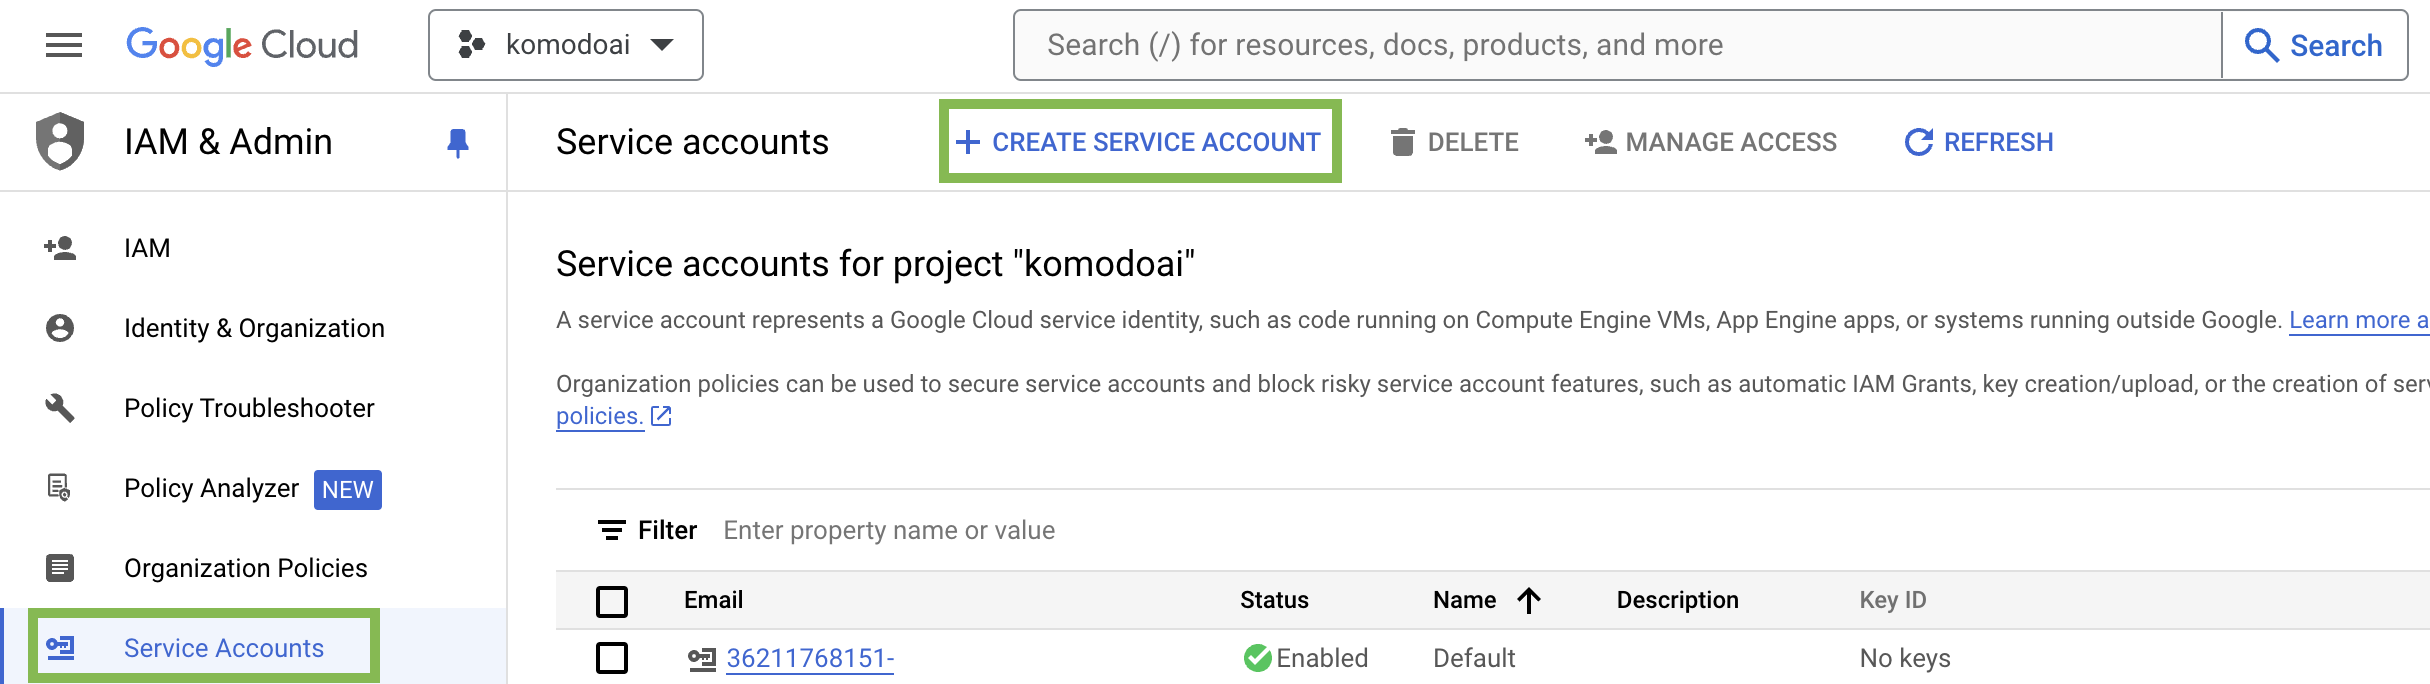Viewport: 2430px width, 684px height.
Task: Click the Policy Analyzer document icon
Action: (60, 488)
